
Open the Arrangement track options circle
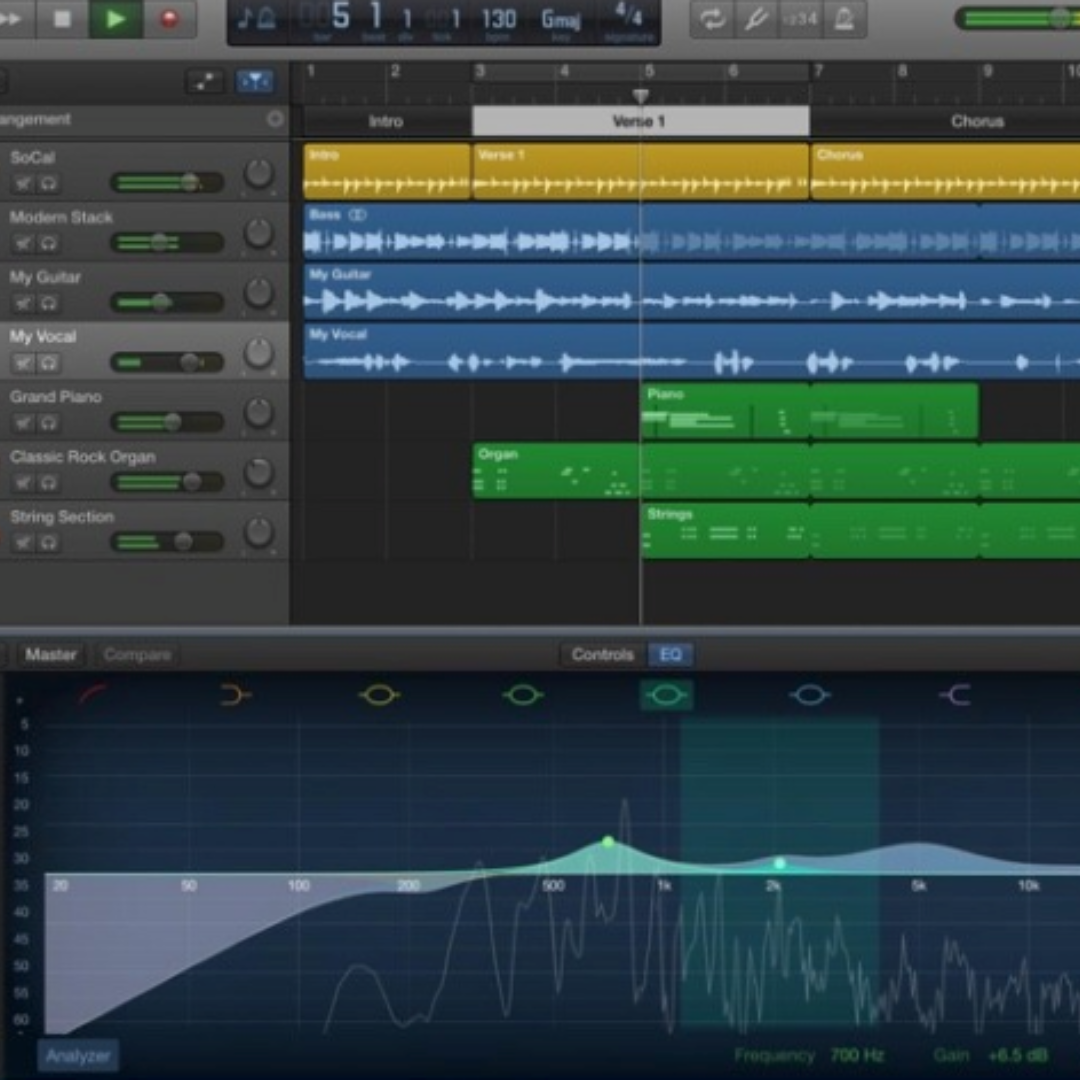[276, 119]
